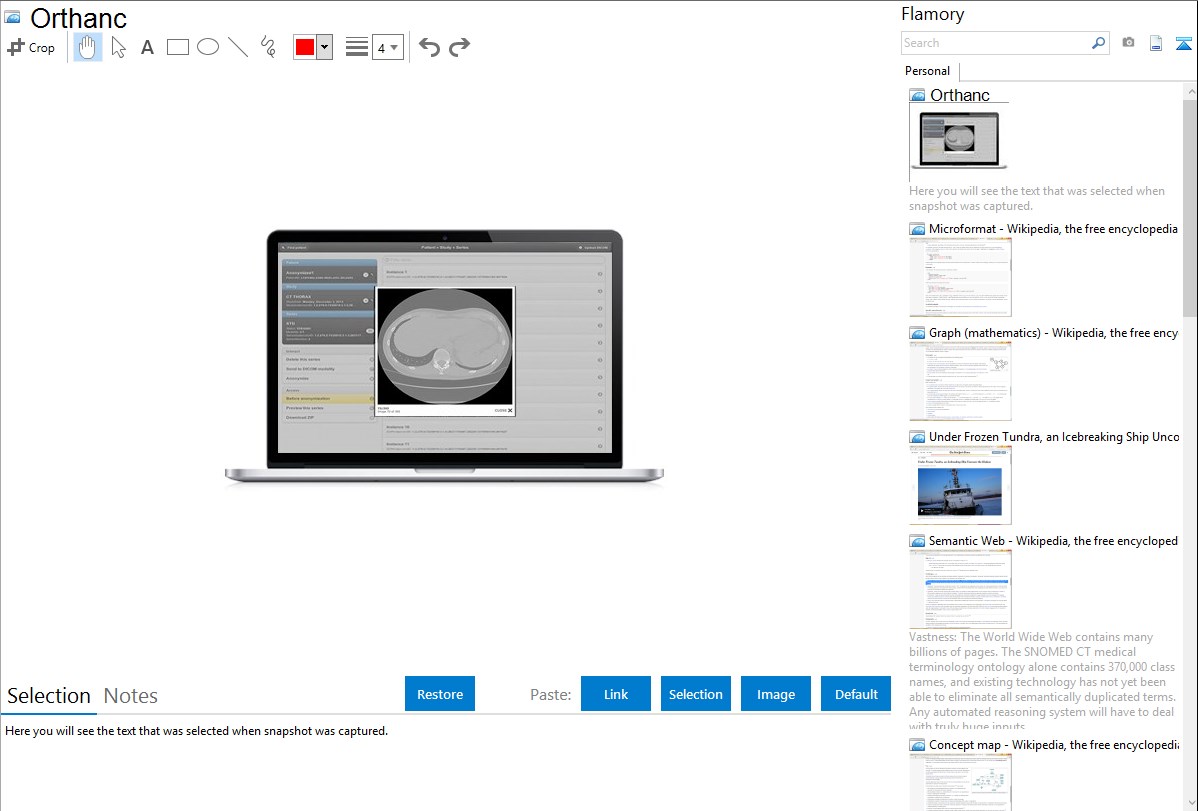The height and width of the screenshot is (811, 1198).
Task: Pick the ellipse drawing tool
Action: (208, 47)
